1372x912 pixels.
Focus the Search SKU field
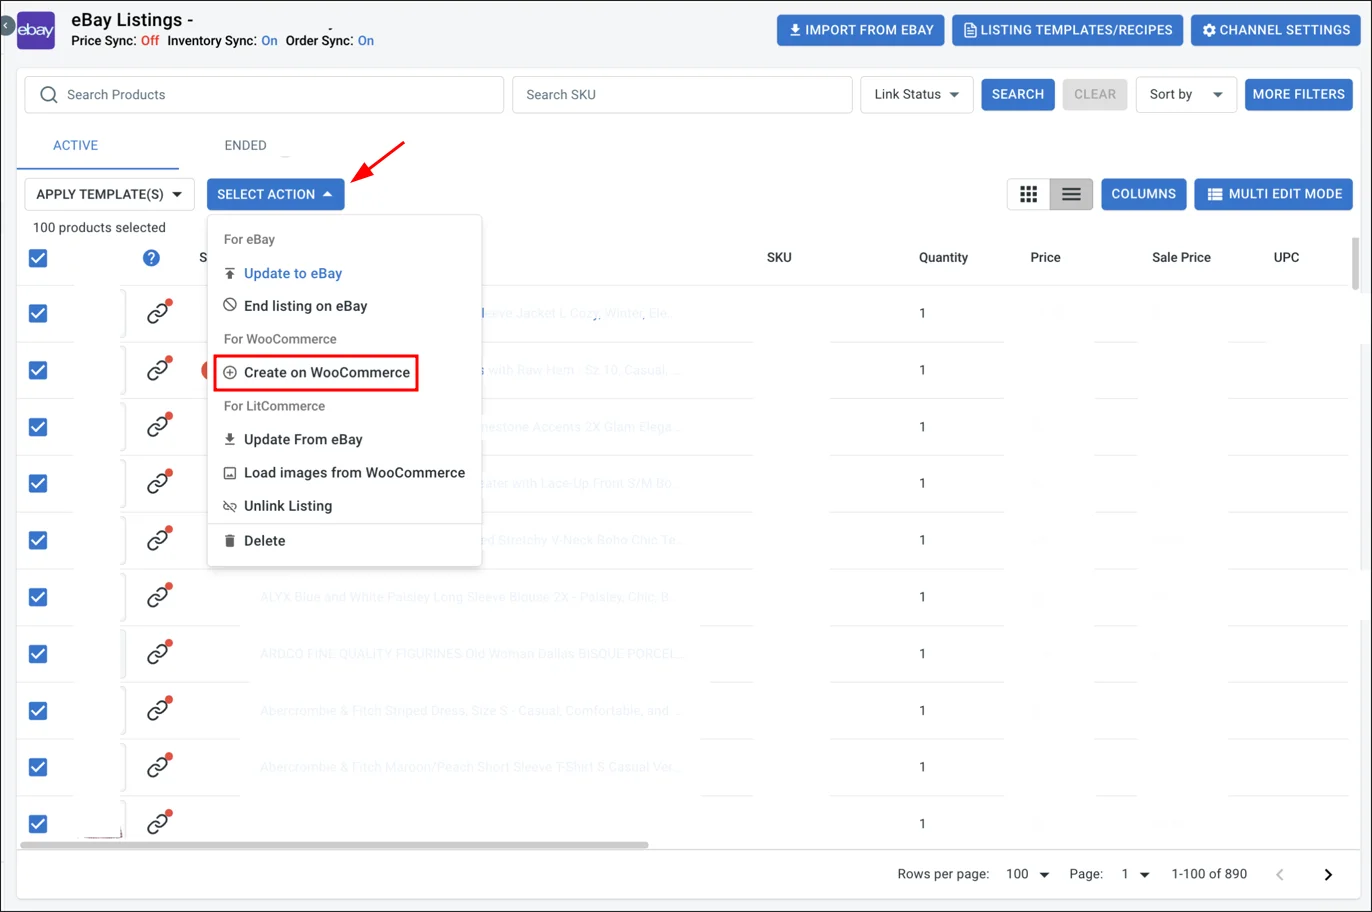point(682,95)
